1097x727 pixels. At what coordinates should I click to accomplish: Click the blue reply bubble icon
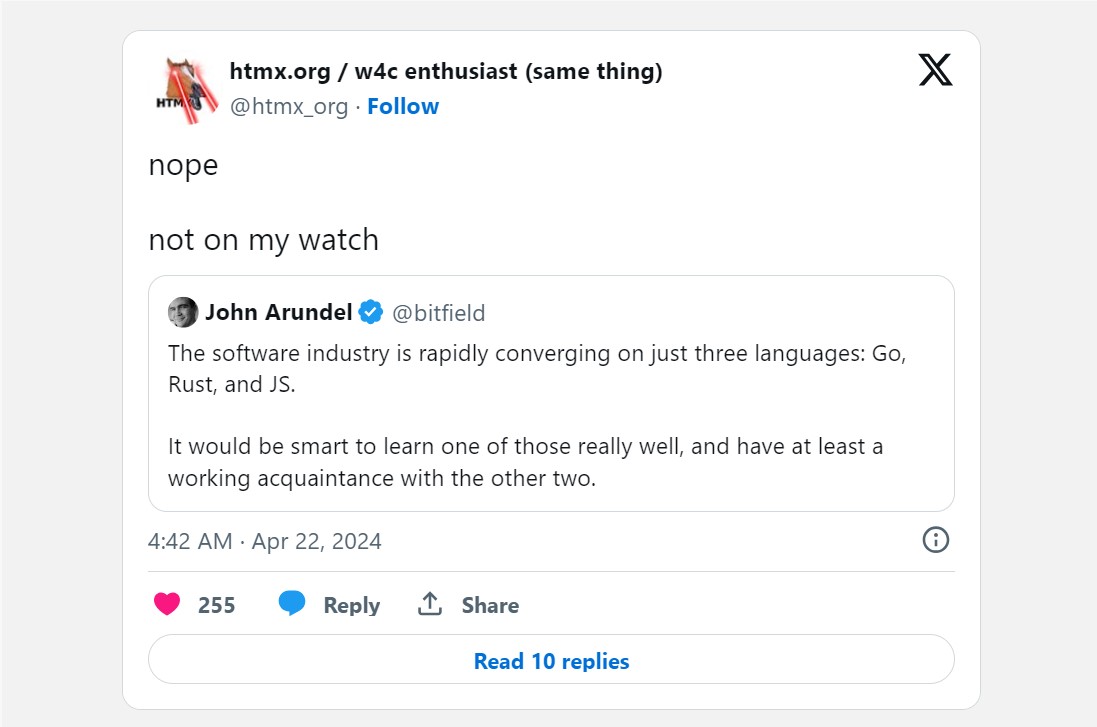(292, 604)
